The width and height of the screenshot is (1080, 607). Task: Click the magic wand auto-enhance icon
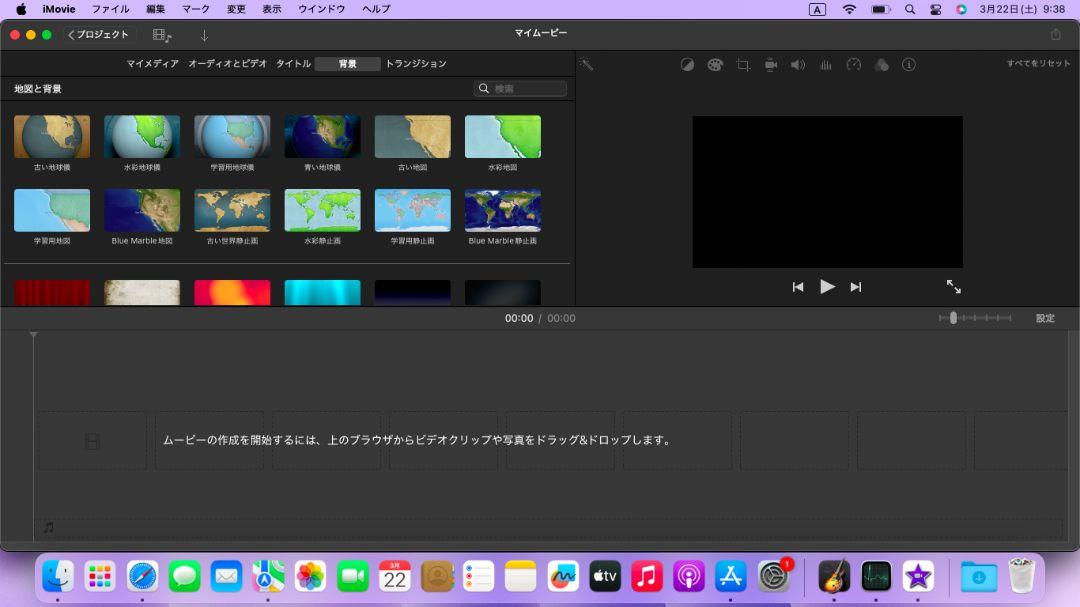tap(586, 64)
